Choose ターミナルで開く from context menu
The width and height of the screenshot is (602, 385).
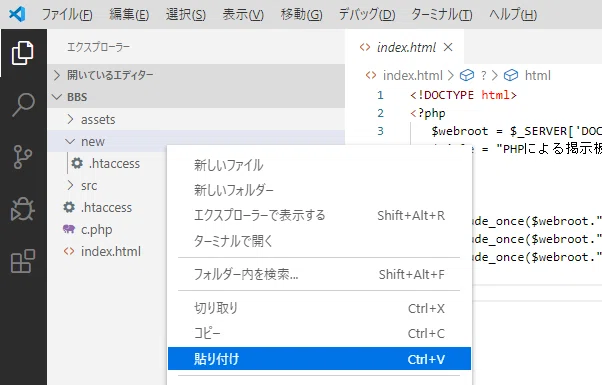tap(319, 241)
